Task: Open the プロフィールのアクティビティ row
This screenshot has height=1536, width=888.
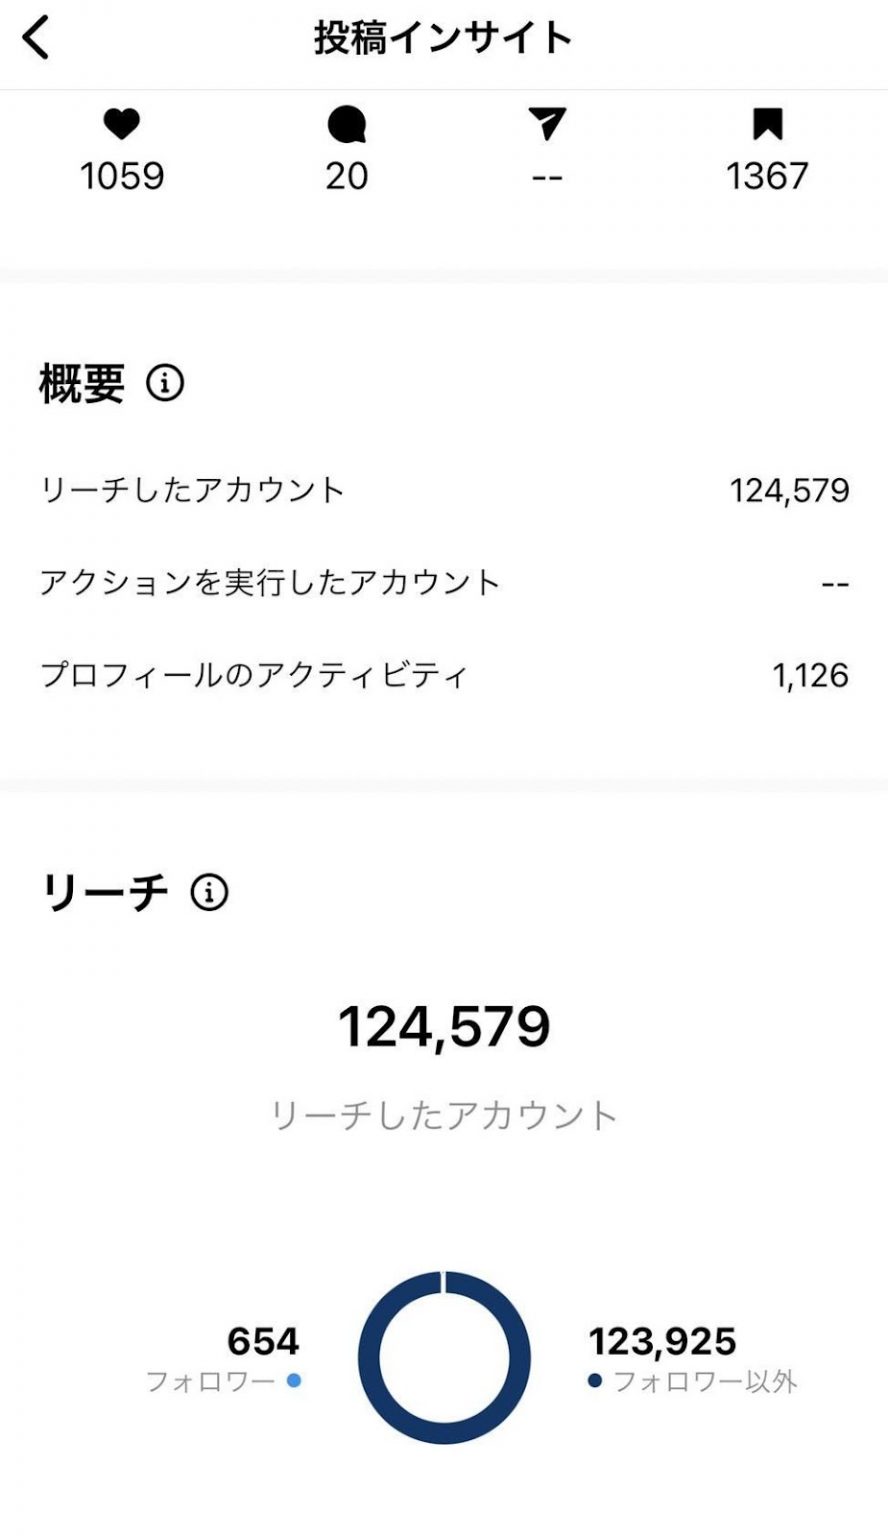Action: (x=444, y=675)
